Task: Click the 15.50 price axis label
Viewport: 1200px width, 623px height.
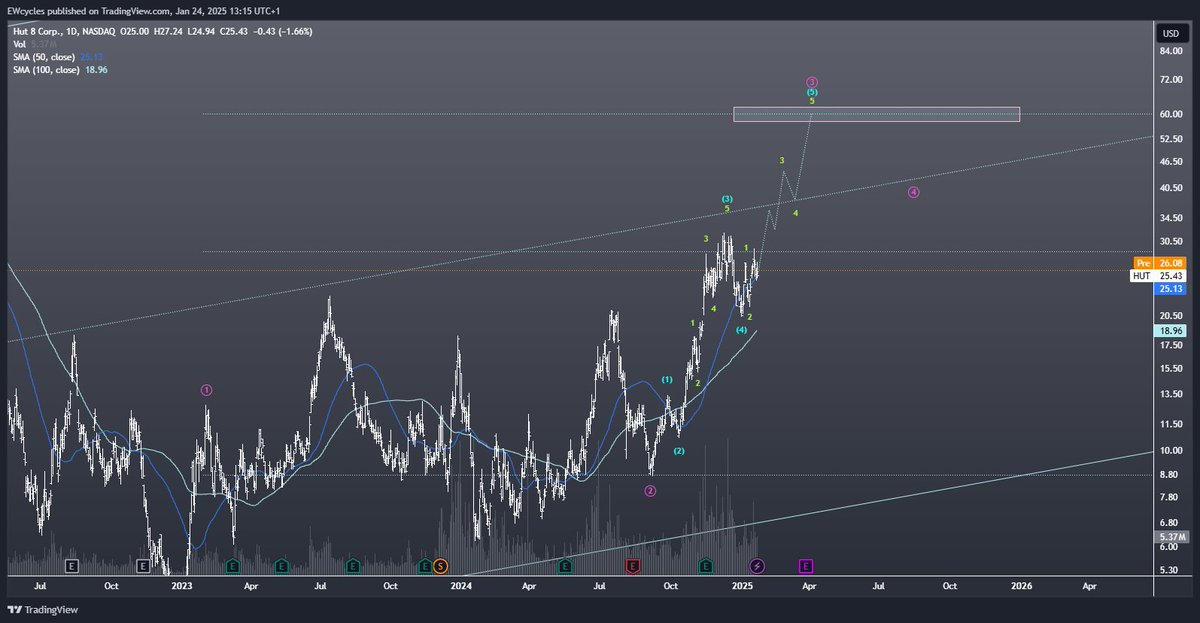Action: click(1170, 368)
